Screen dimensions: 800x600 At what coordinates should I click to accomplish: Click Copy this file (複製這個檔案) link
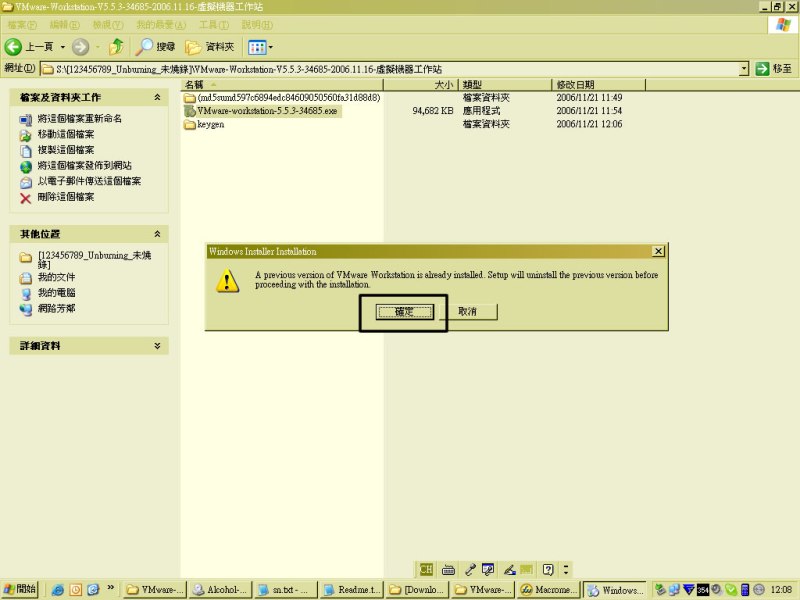point(66,149)
